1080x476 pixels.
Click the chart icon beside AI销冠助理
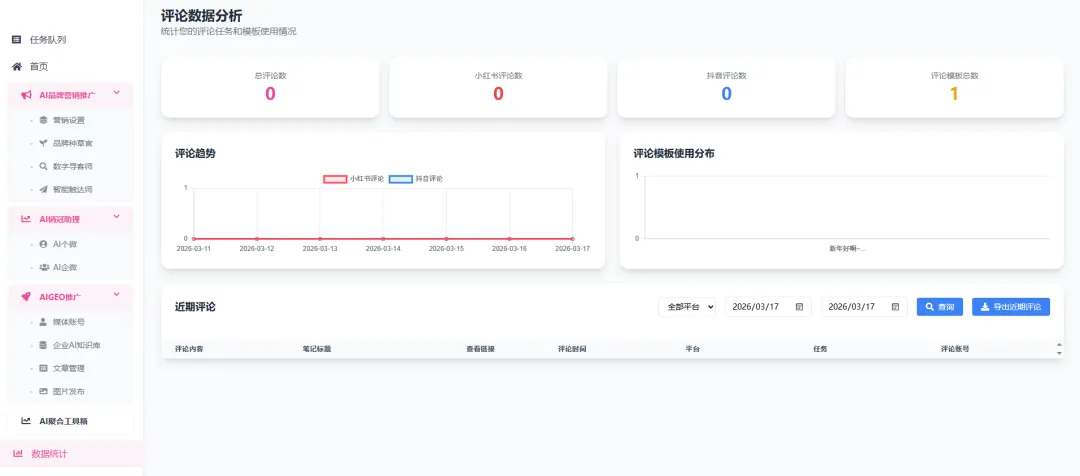(x=26, y=219)
